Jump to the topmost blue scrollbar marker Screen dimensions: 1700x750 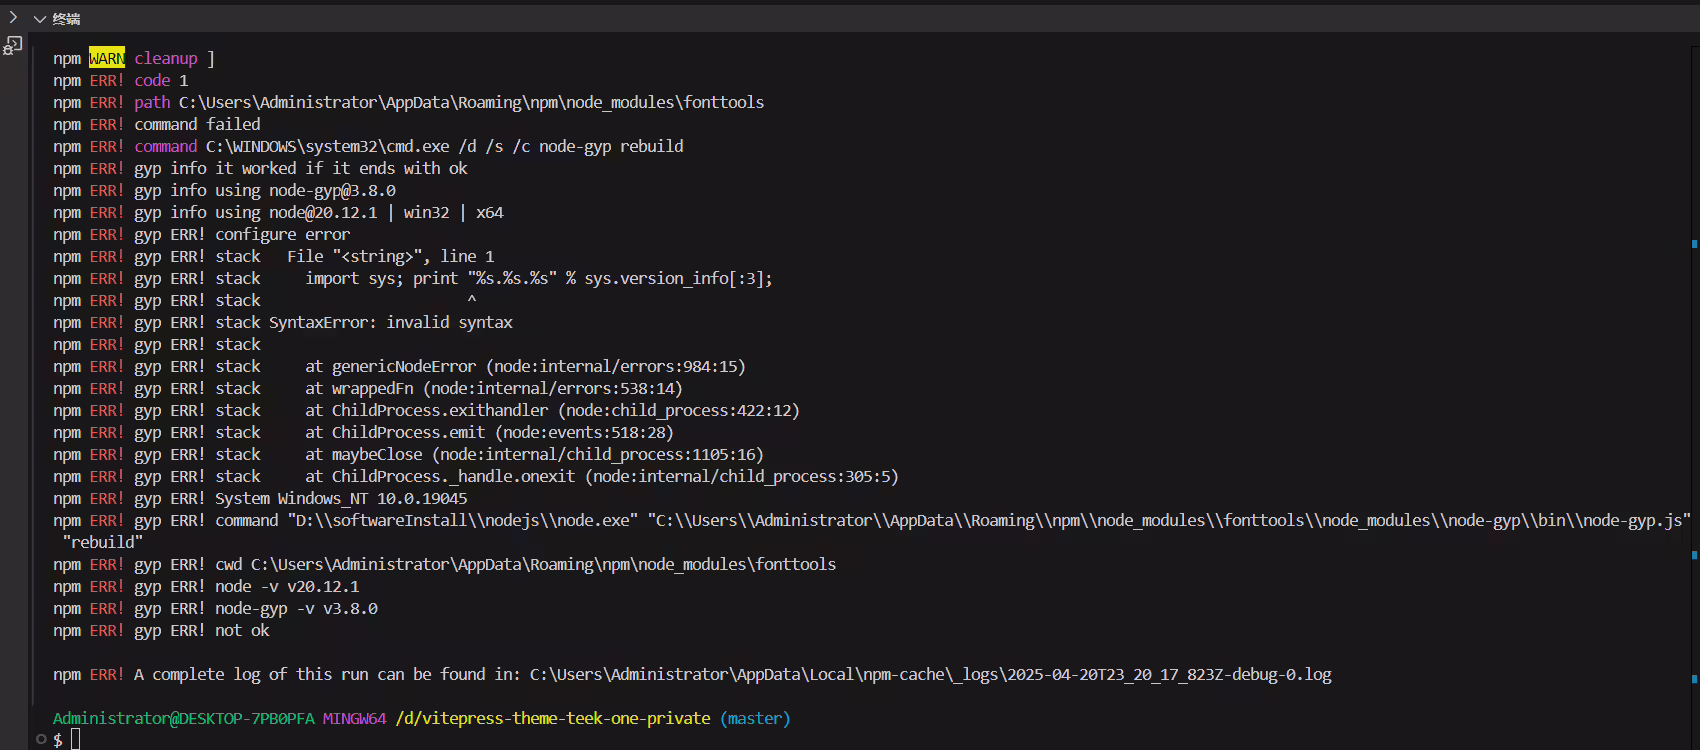1694,244
